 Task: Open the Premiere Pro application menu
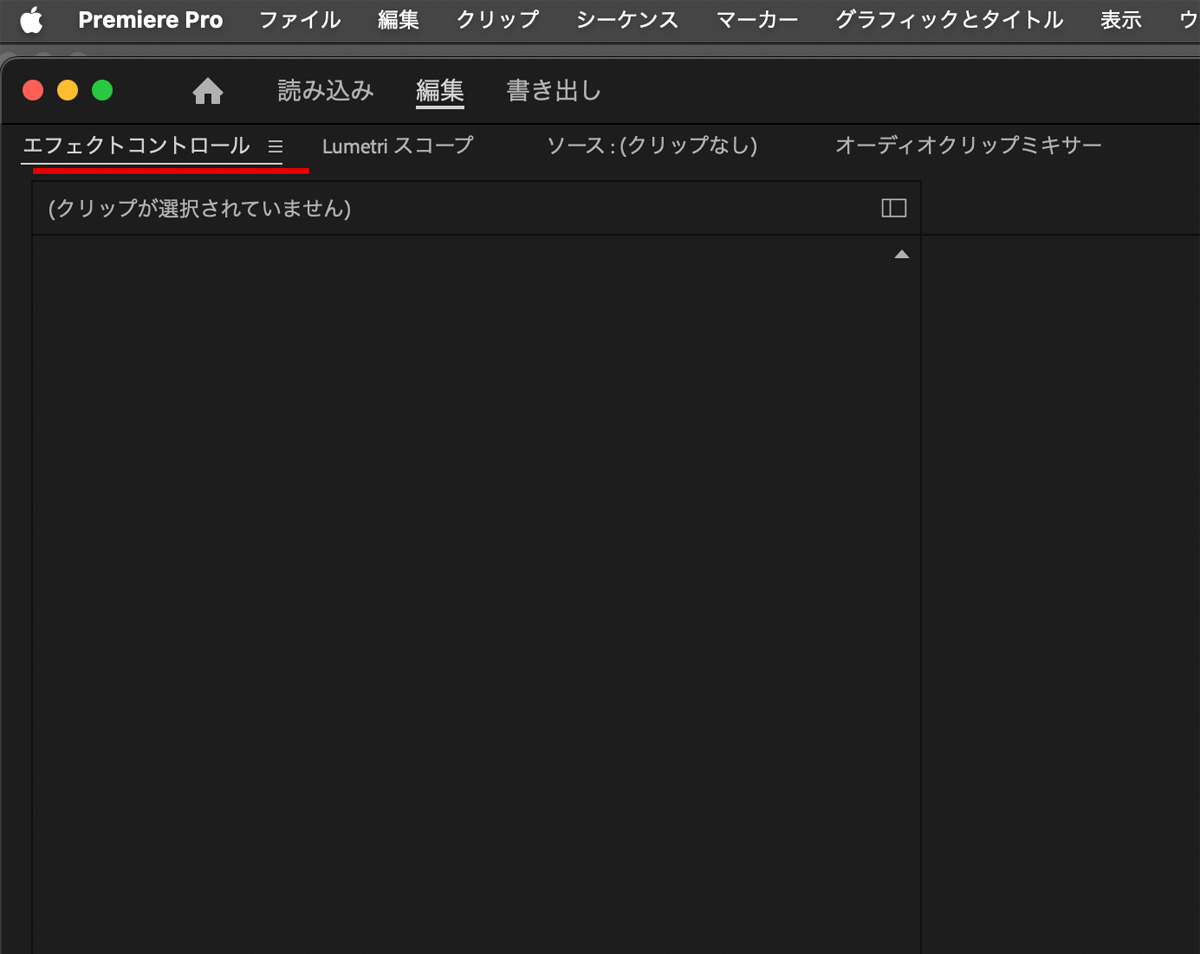tap(150, 20)
